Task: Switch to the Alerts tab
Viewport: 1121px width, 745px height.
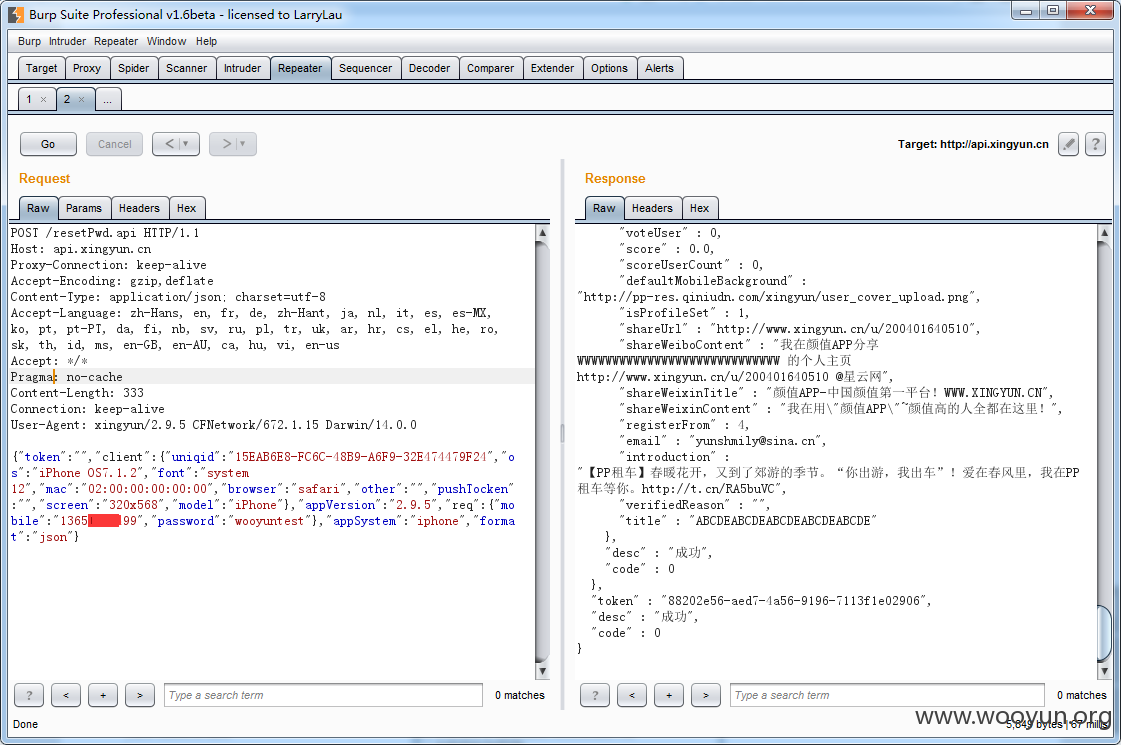Action: 659,68
